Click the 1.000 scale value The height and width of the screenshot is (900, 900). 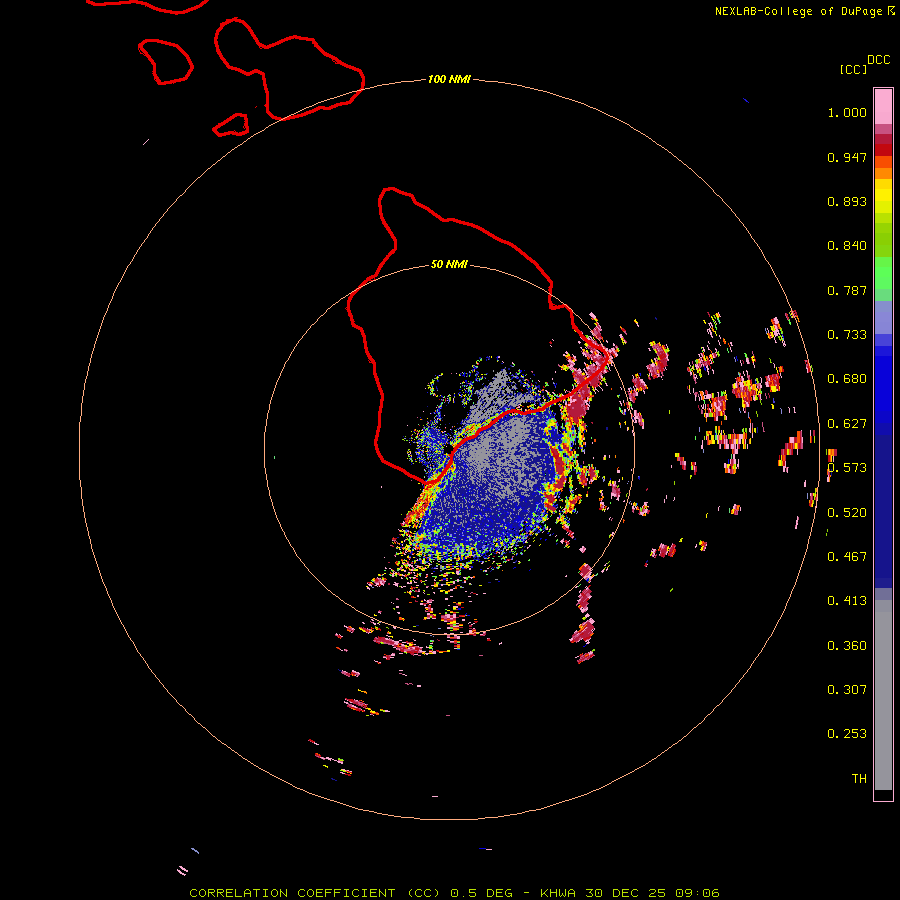(x=847, y=112)
